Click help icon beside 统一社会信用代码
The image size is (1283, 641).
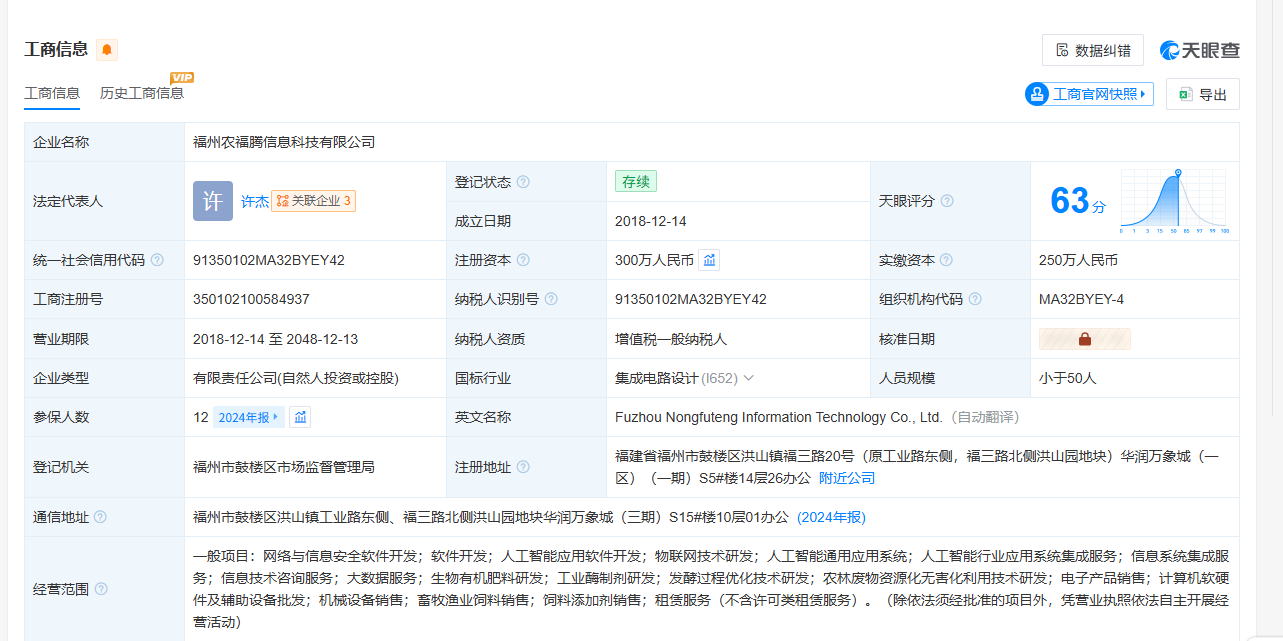[x=157, y=260]
